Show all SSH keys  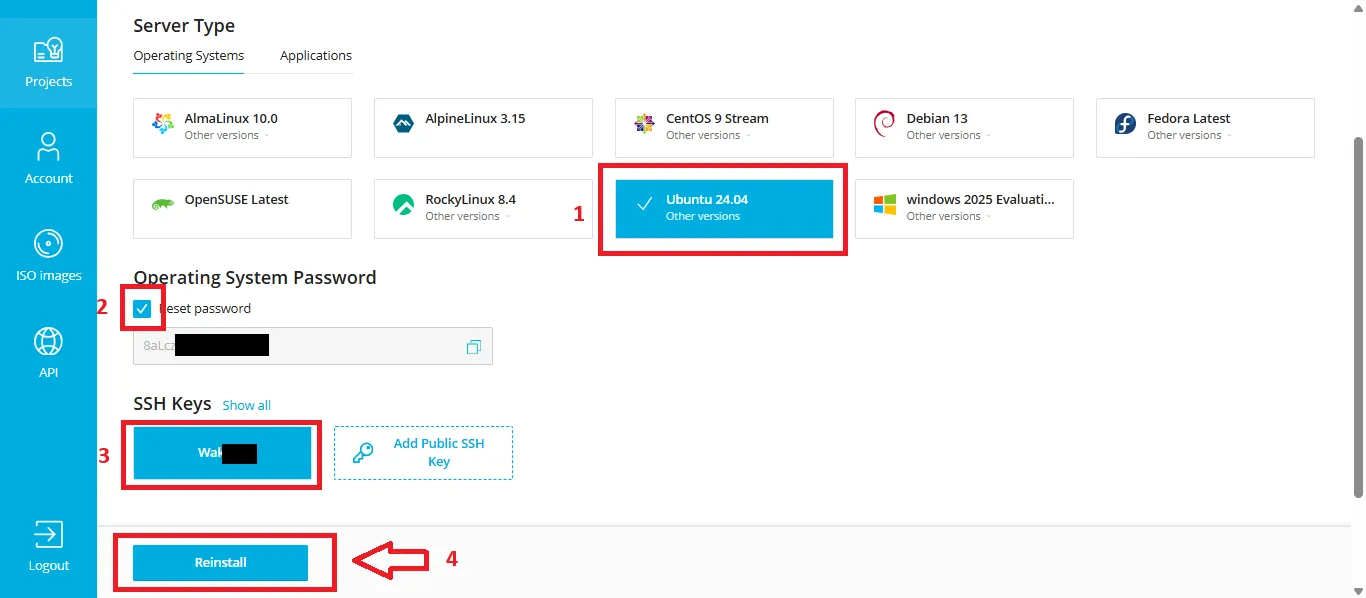point(246,405)
